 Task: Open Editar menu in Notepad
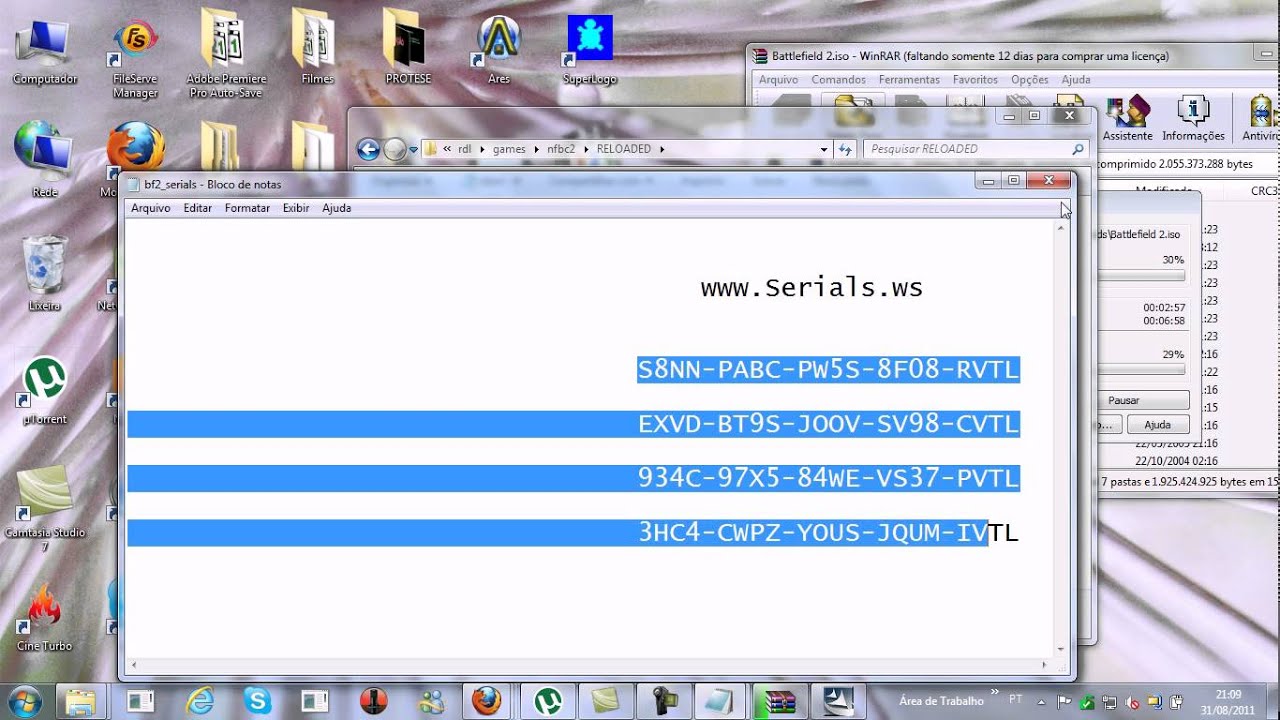tap(197, 208)
